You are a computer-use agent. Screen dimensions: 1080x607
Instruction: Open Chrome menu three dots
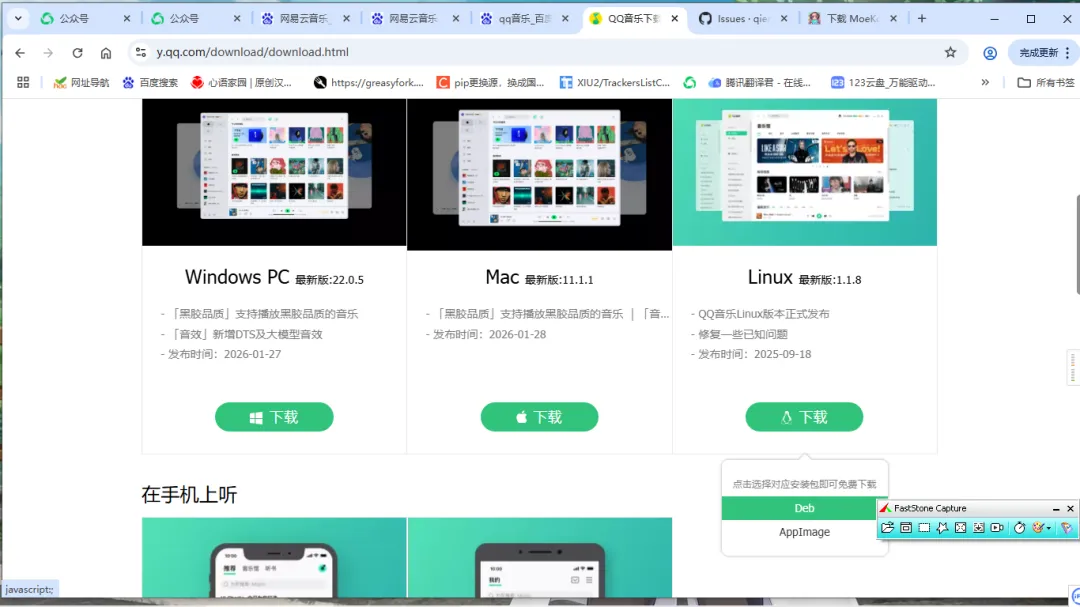[1068, 52]
